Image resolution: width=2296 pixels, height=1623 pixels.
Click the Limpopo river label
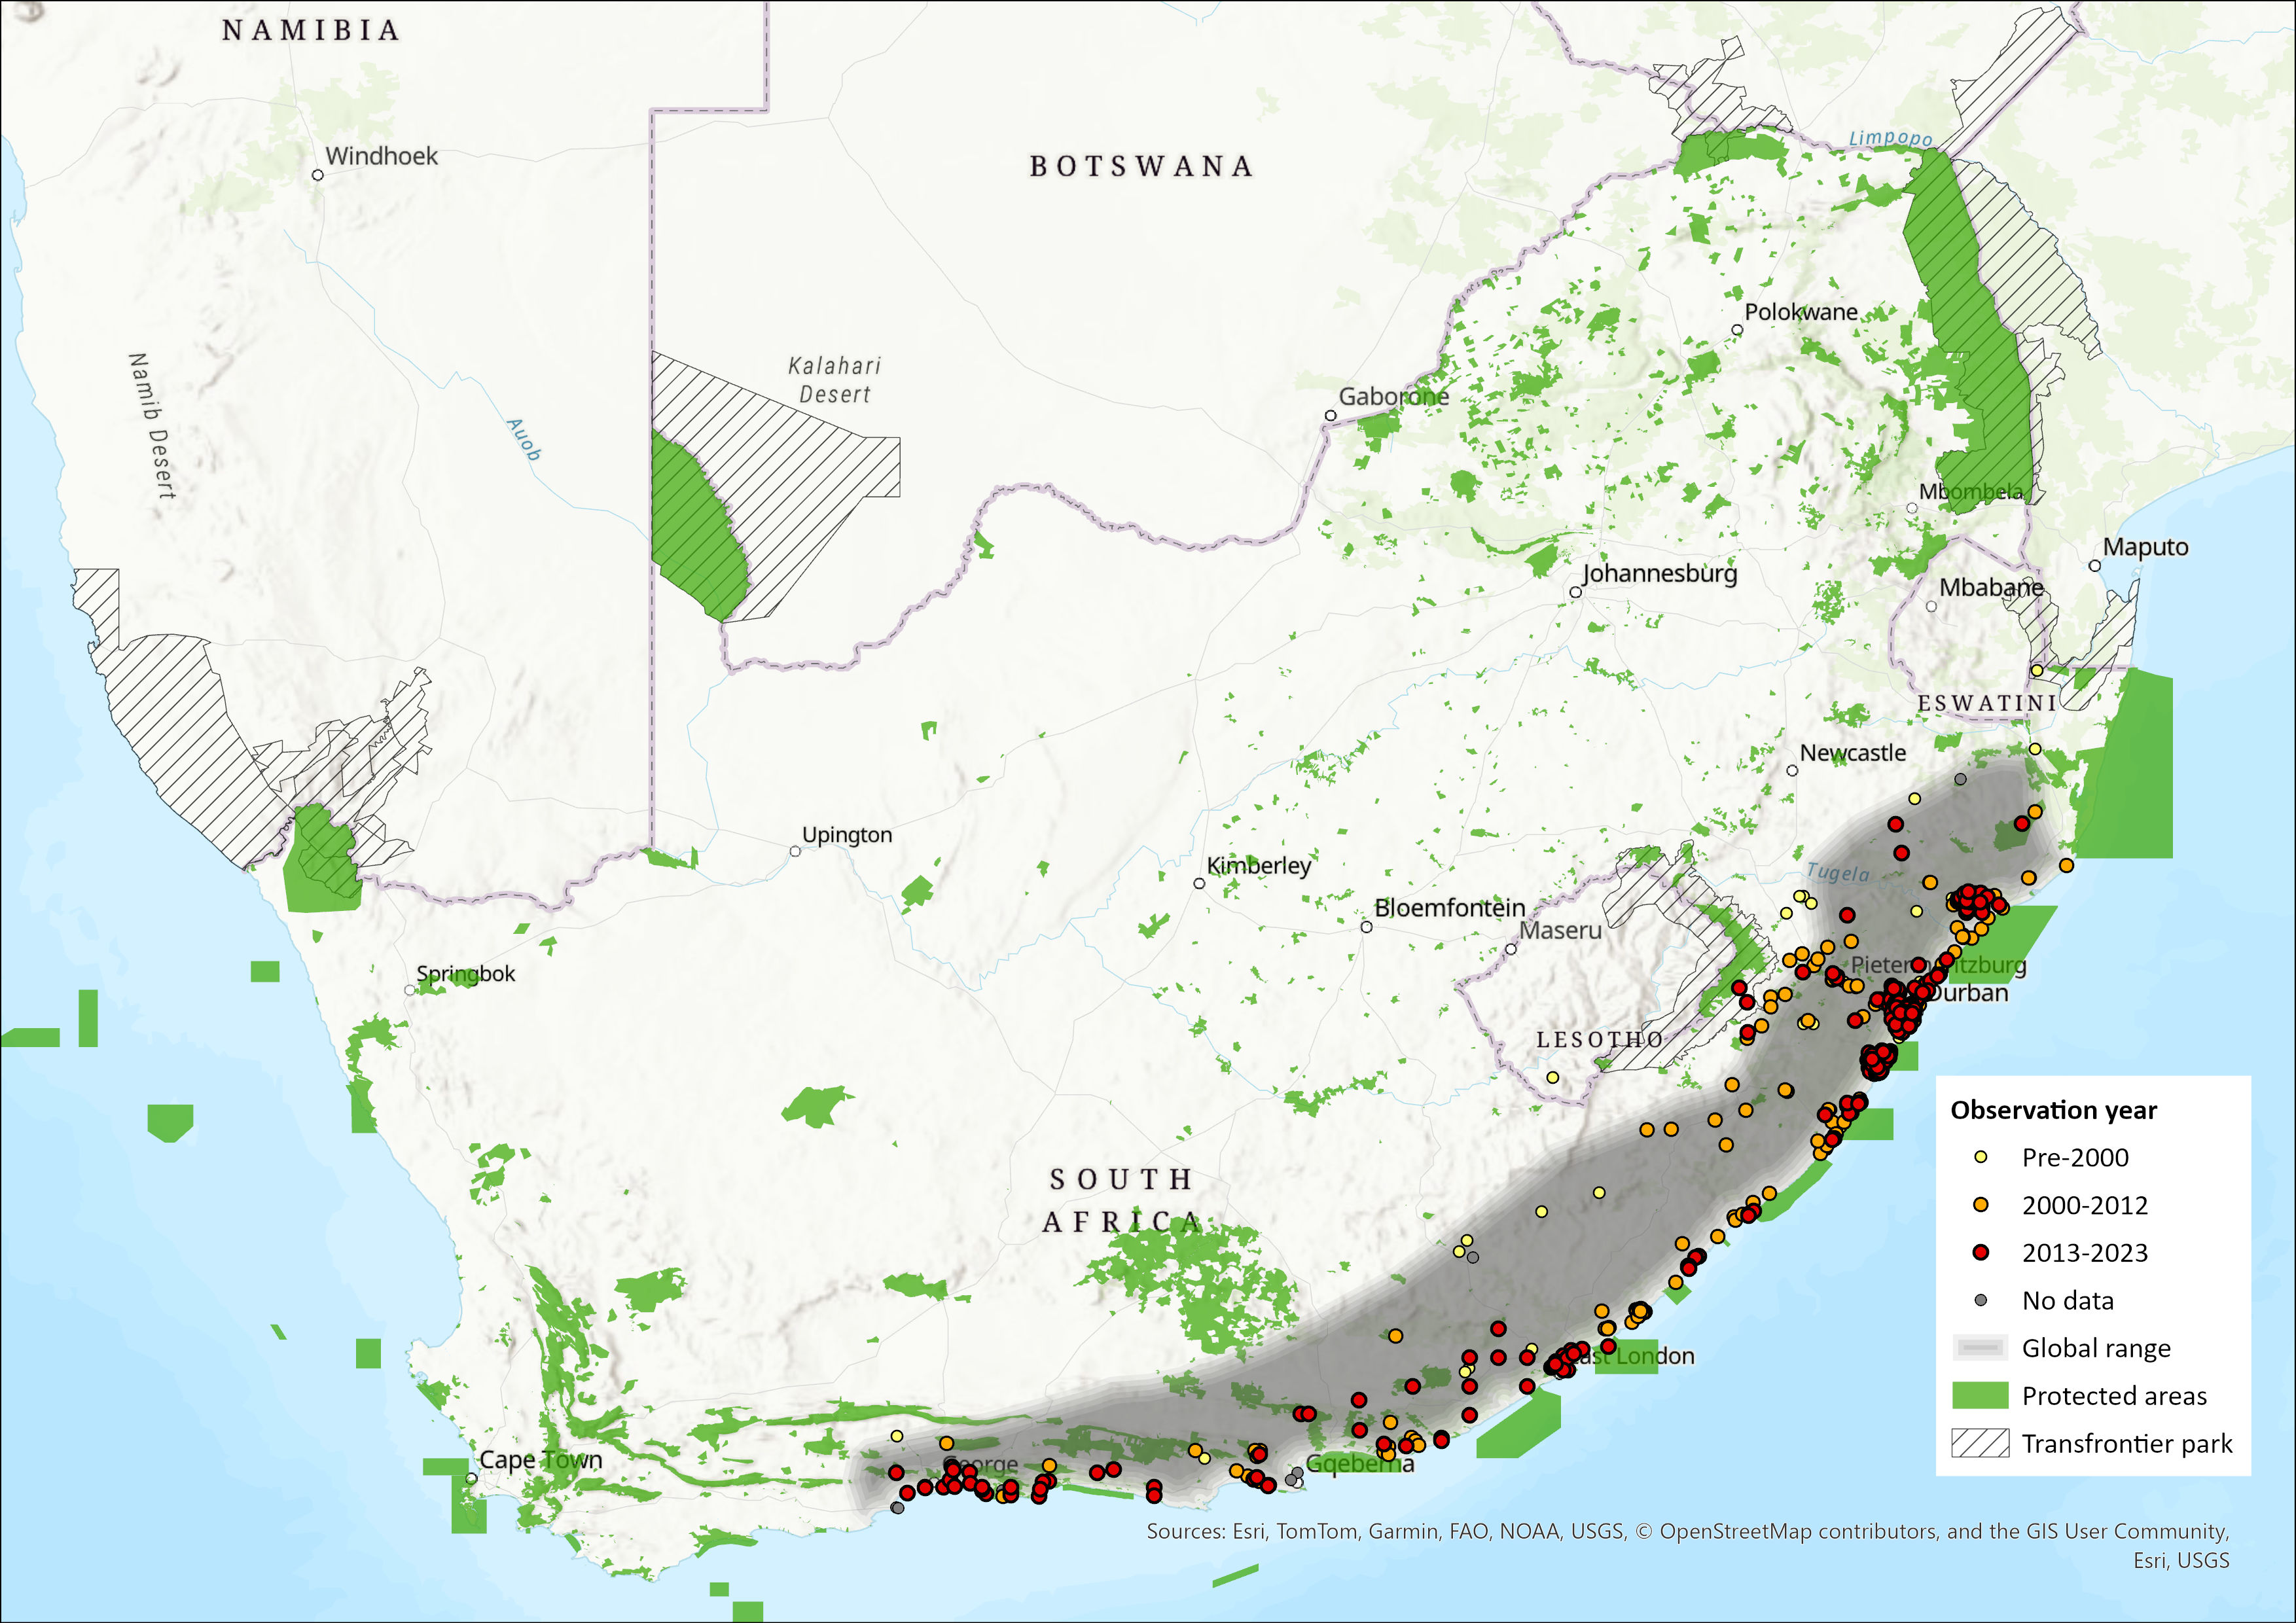pos(1890,138)
